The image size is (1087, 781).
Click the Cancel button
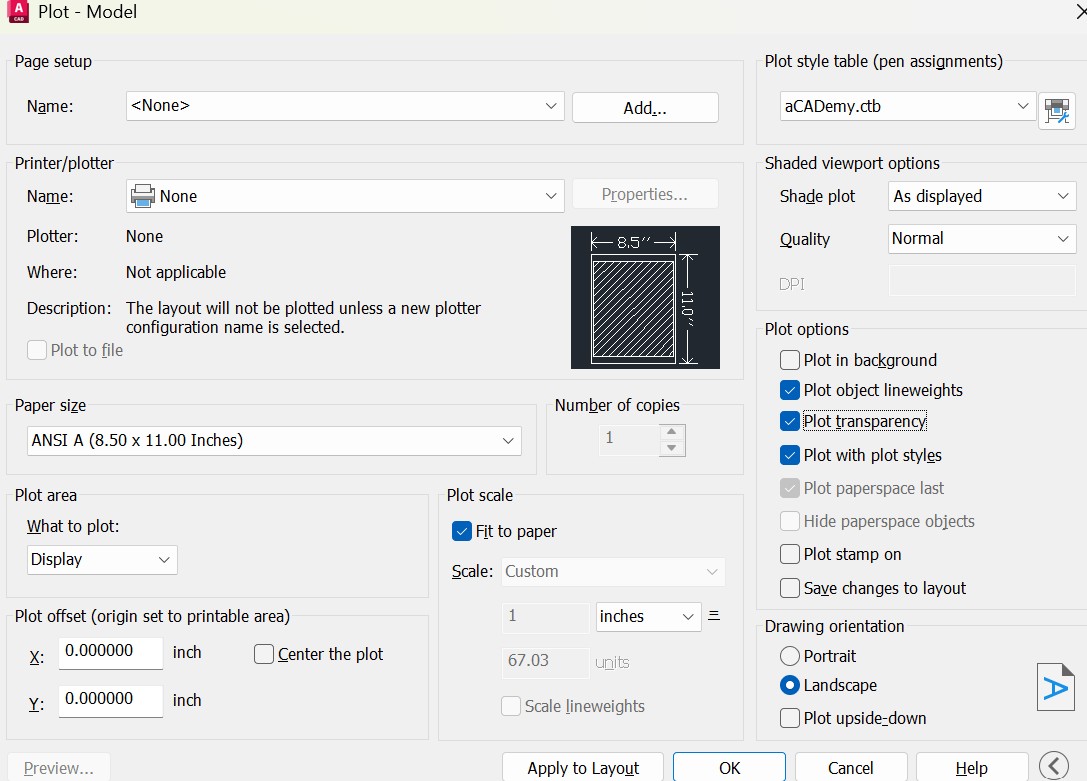pyautogui.click(x=851, y=768)
